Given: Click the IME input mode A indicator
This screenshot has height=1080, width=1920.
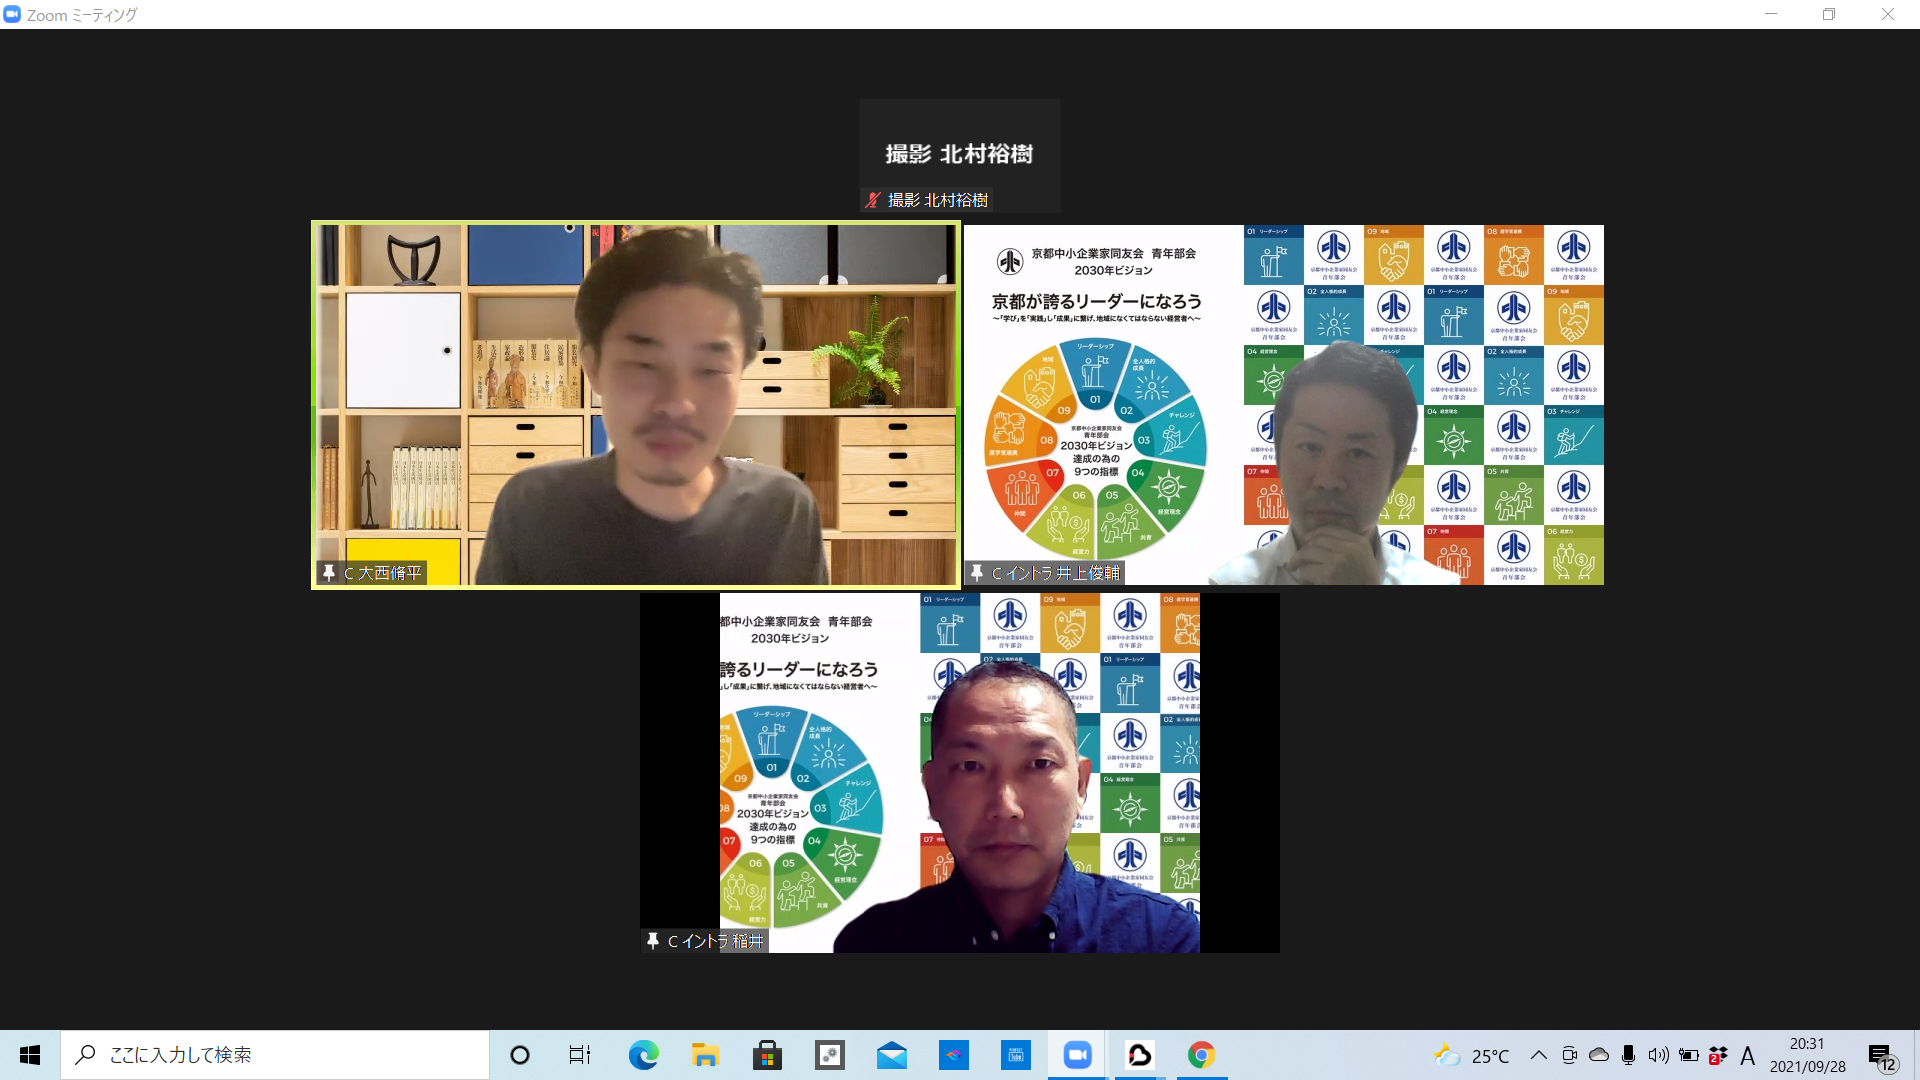Looking at the screenshot, I should [x=1747, y=1055].
